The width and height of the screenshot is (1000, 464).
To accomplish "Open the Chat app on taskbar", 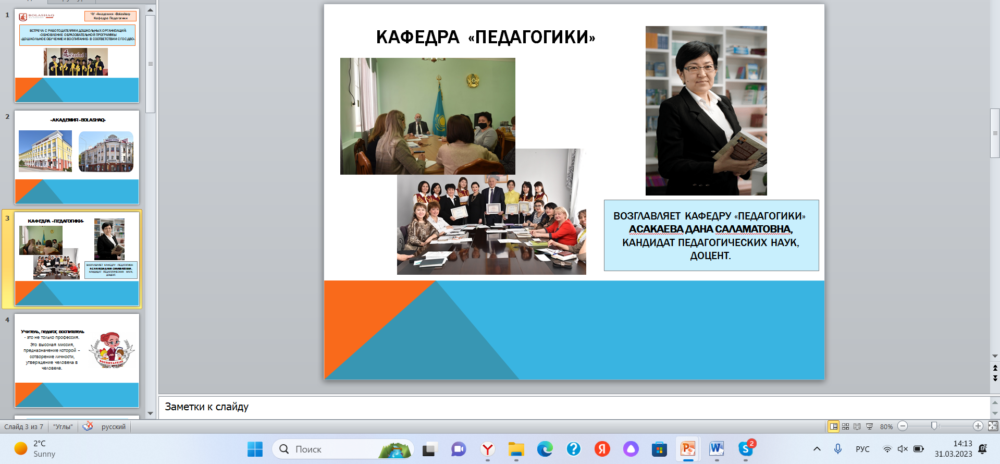I will pyautogui.click(x=458, y=449).
